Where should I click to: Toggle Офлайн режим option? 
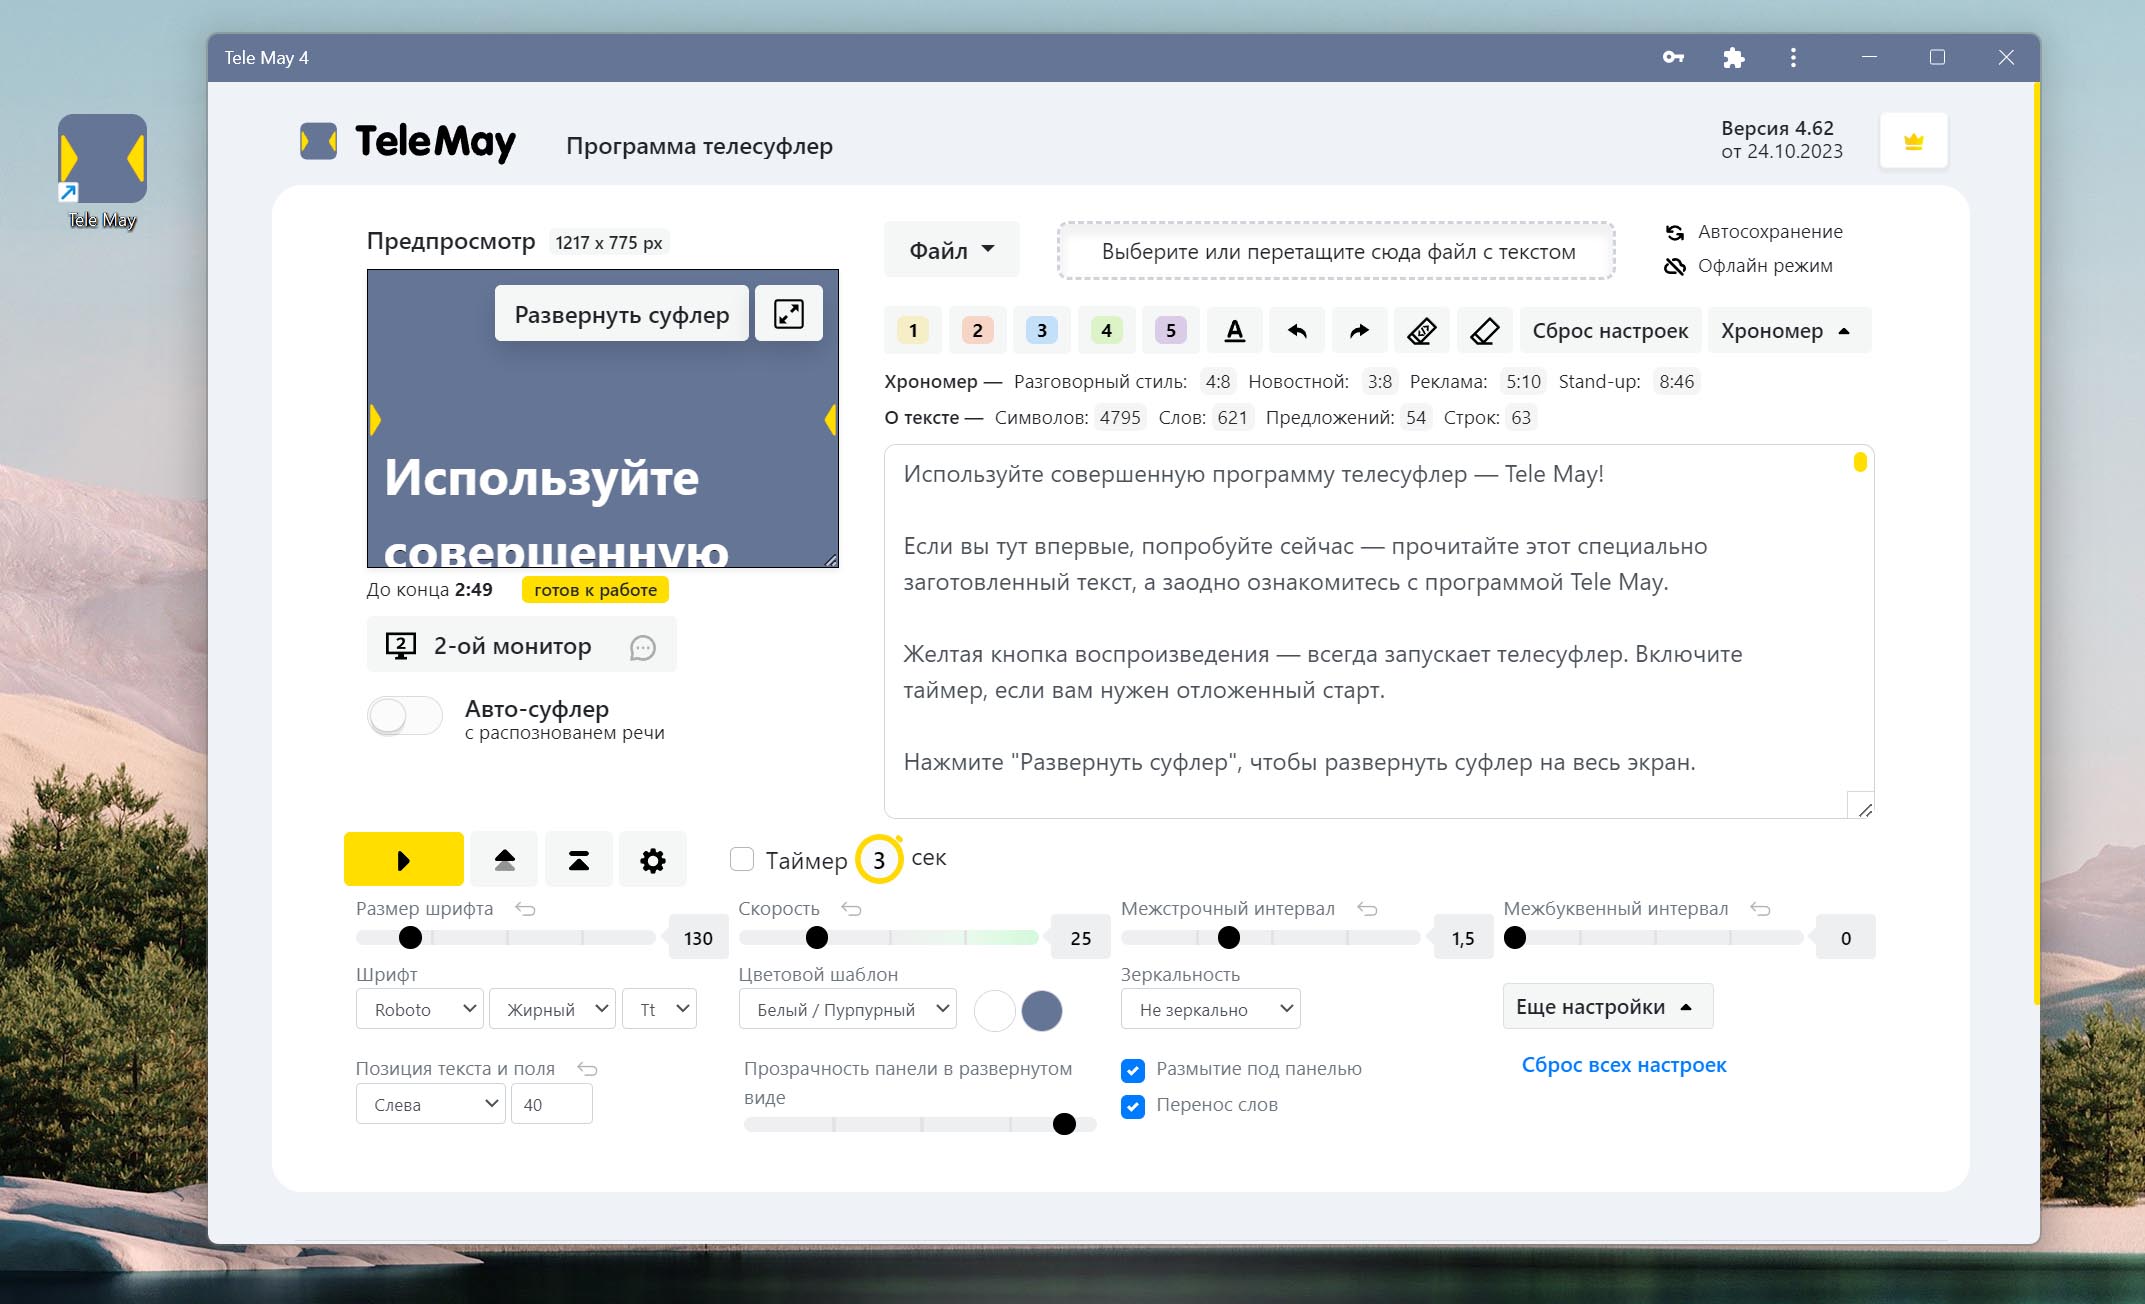click(1748, 266)
